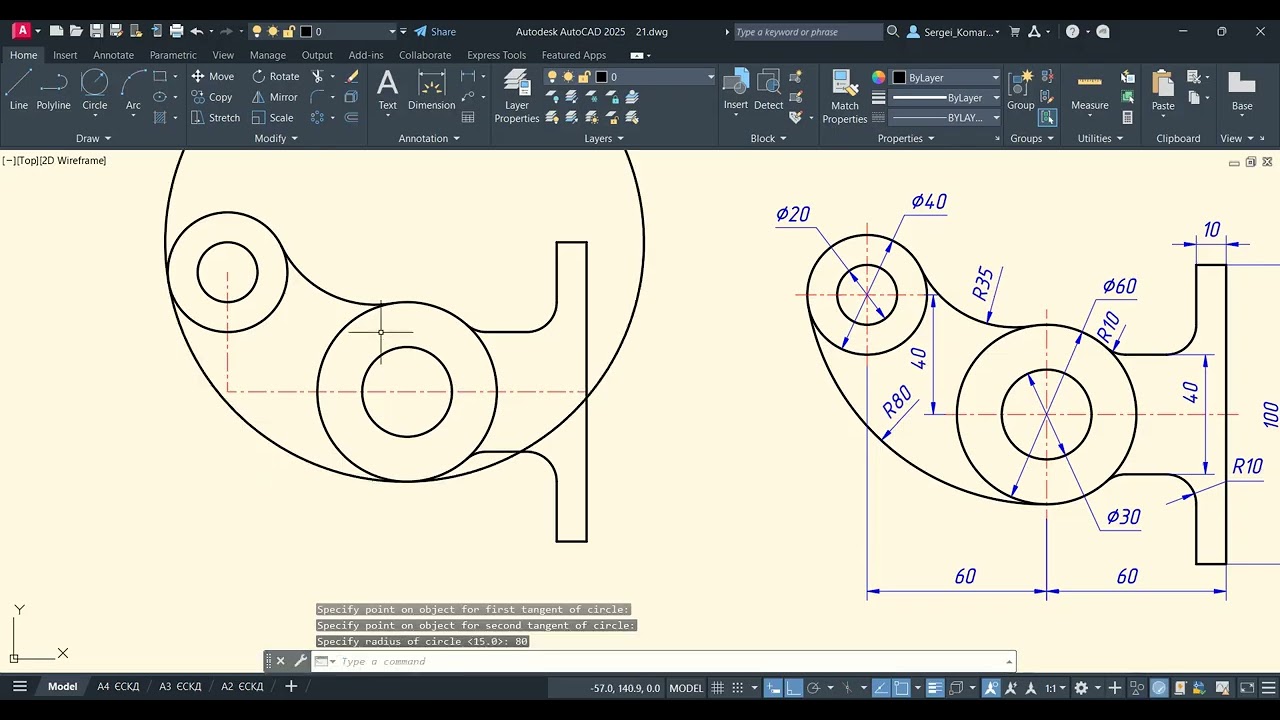1280x720 pixels.
Task: Open the ribbon Layers panel layer dropdown
Action: pos(630,77)
